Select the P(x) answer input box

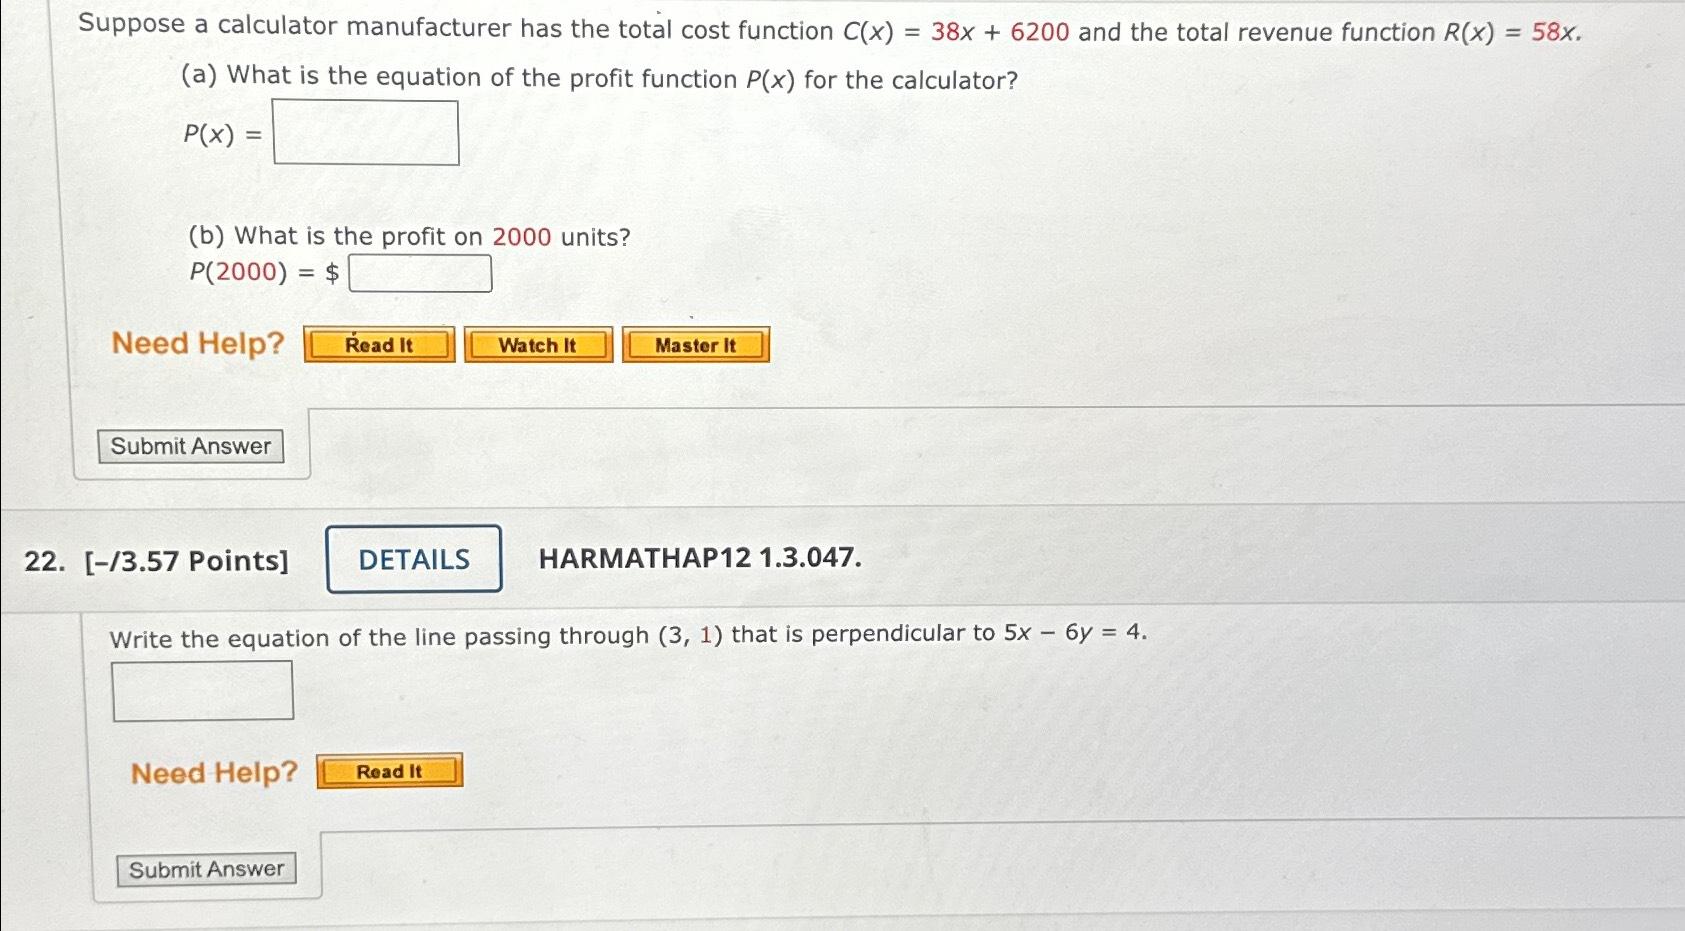point(365,131)
